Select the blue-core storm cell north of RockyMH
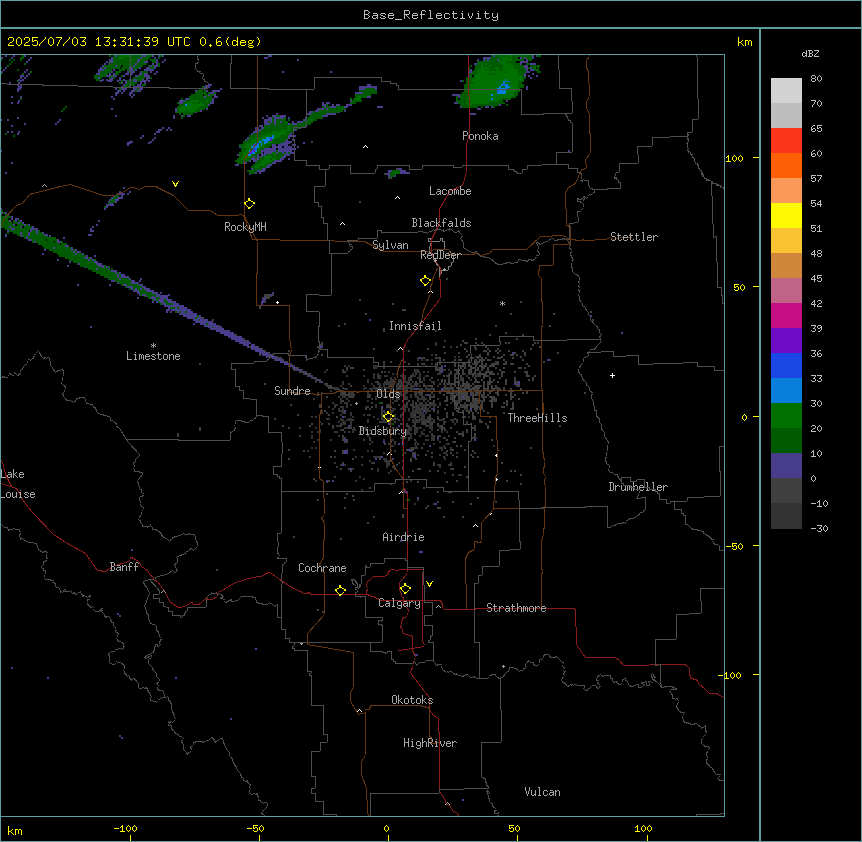 (x=268, y=142)
